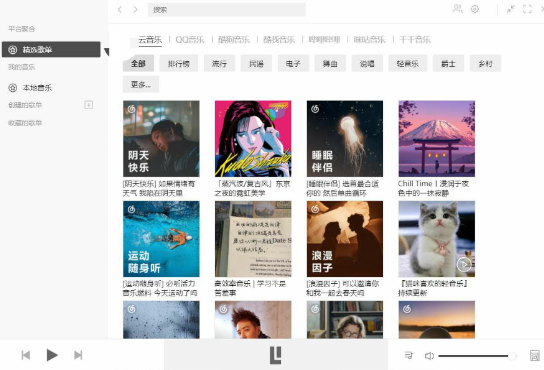Expand more genre filters with 更多...
This screenshot has width=544, height=370.
pyautogui.click(x=141, y=84)
